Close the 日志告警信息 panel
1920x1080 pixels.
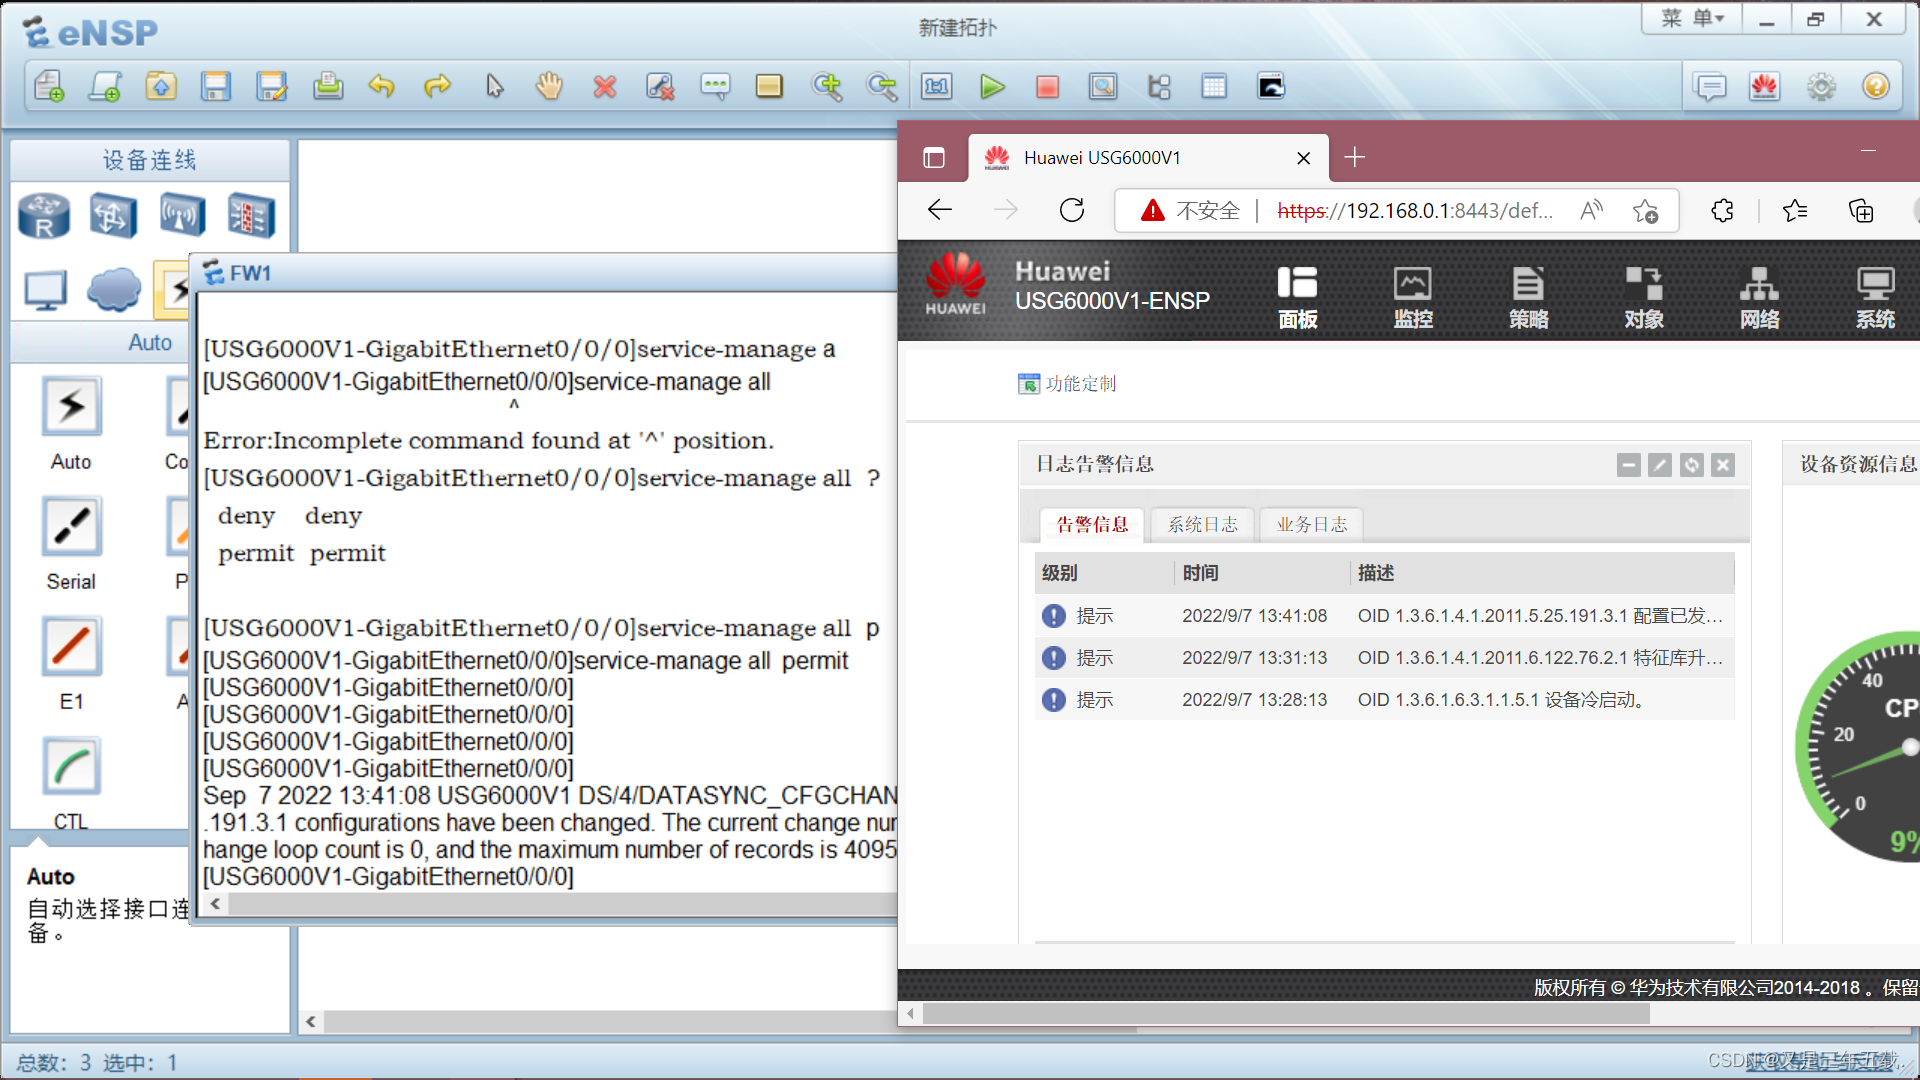1723,465
